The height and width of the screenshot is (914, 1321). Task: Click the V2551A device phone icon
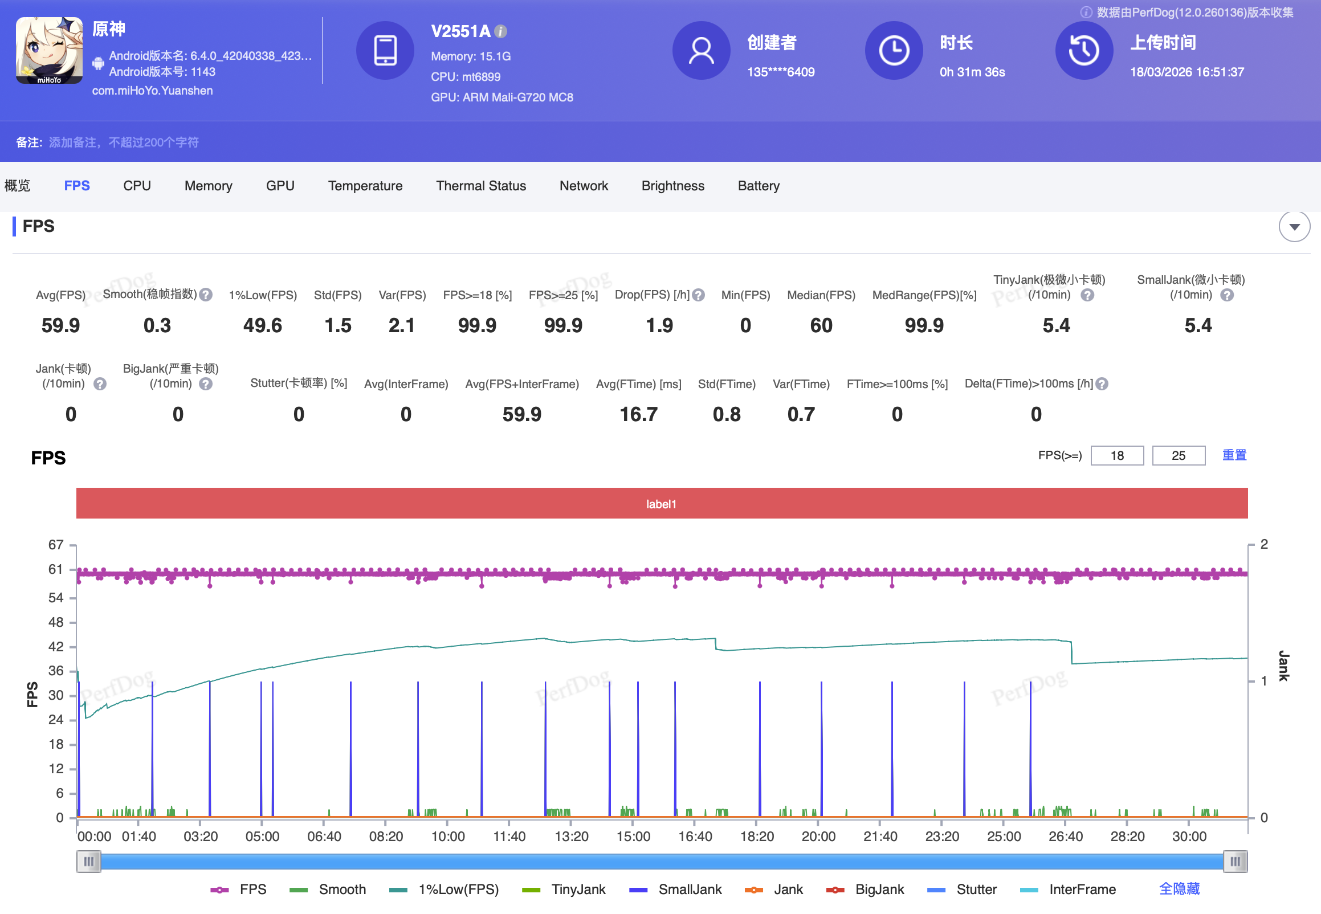click(385, 50)
